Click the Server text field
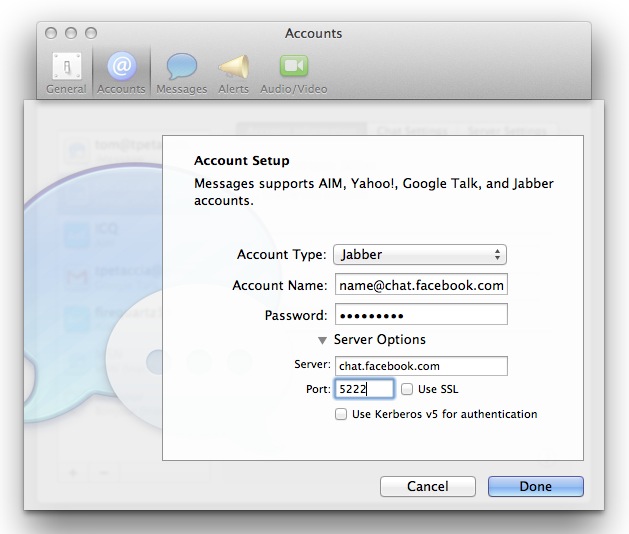The image size is (629, 534). [x=421, y=366]
